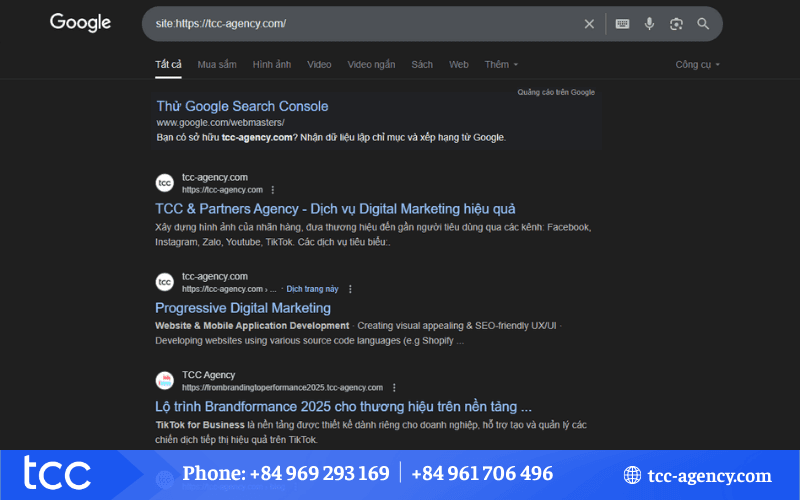Click frombrandingtoperformance2025.tcc-agency.com URL
The image size is (800, 500).
(282, 388)
